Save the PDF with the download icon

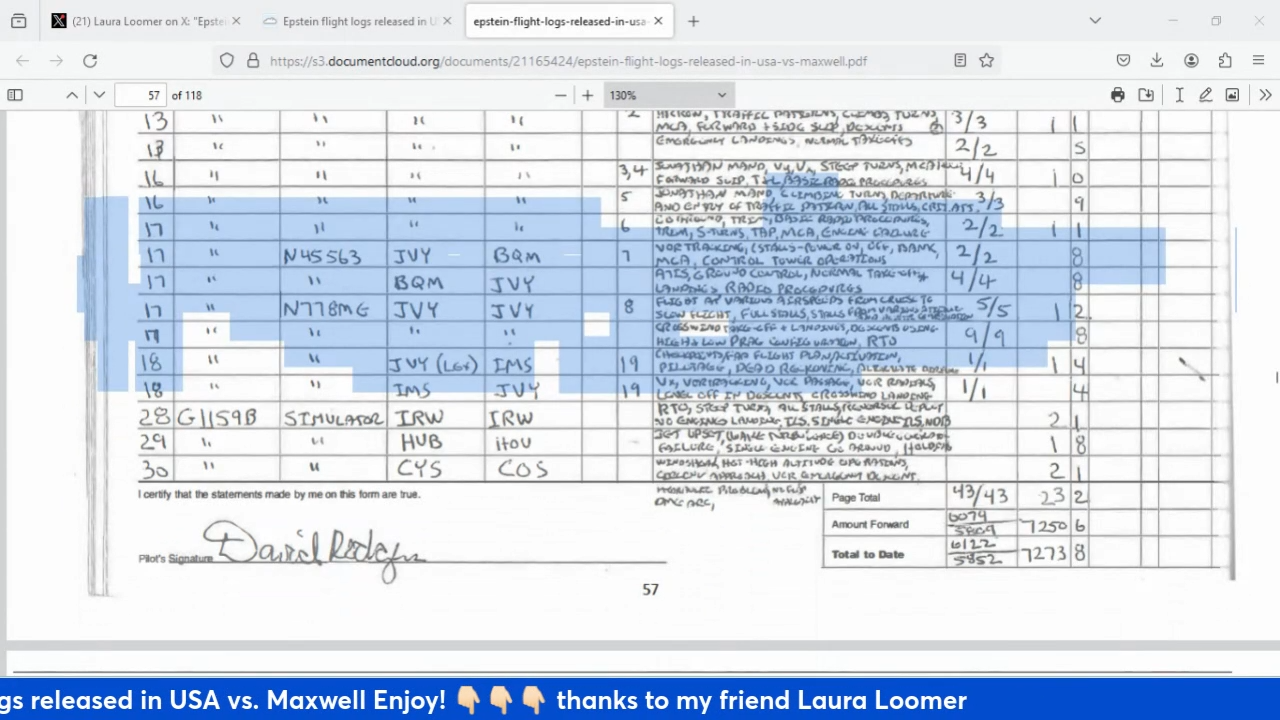(x=1146, y=94)
